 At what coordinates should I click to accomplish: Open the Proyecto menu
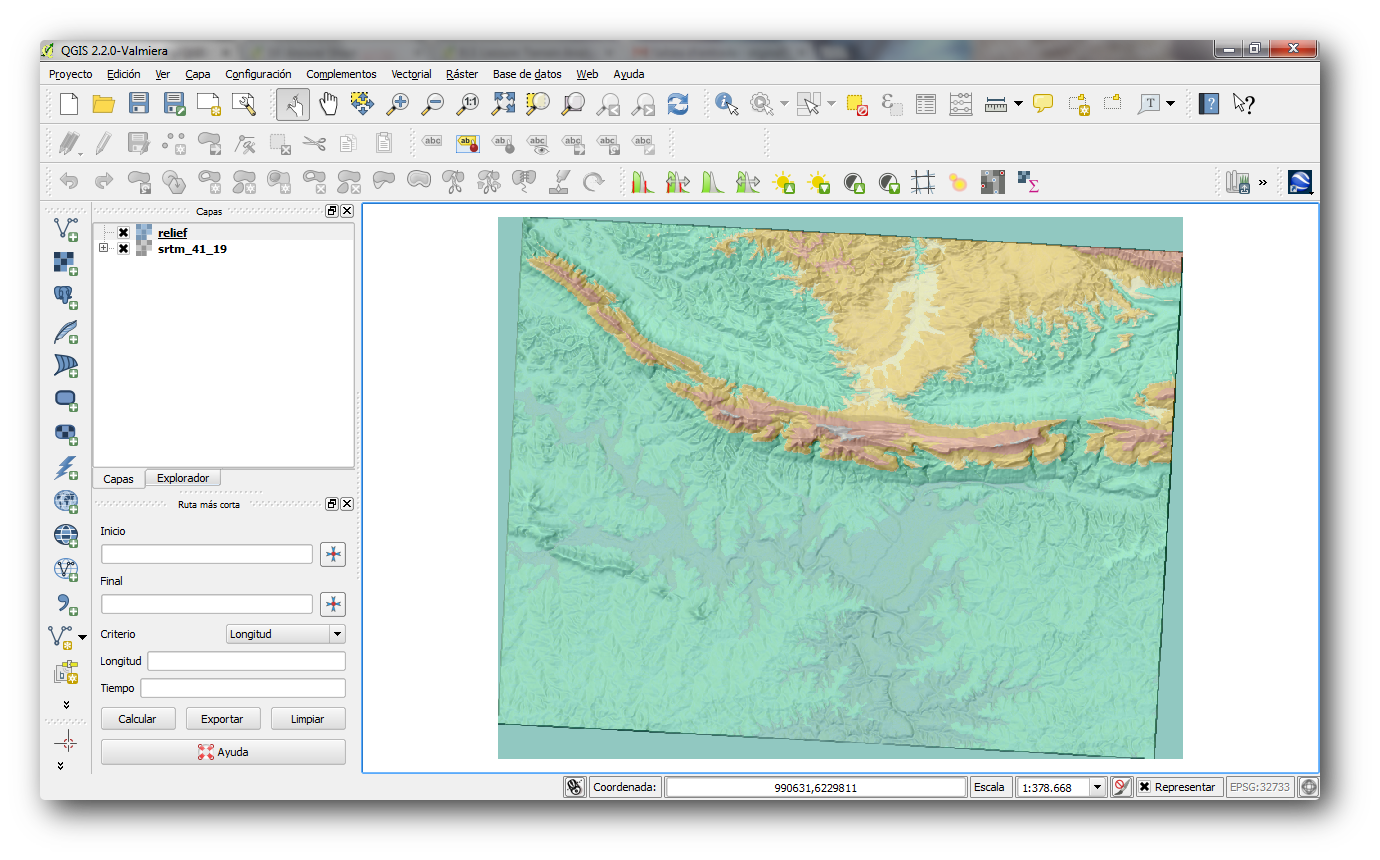pyautogui.click(x=70, y=74)
